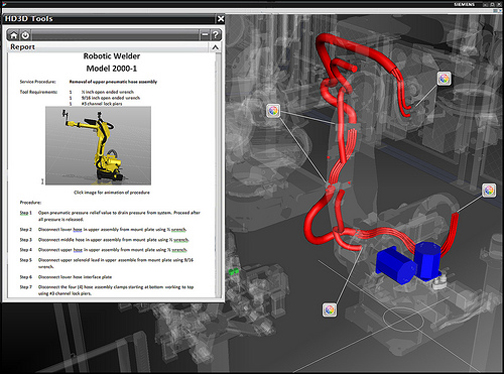Select the blue motor component
This screenshot has height=374, width=504.
point(408,262)
